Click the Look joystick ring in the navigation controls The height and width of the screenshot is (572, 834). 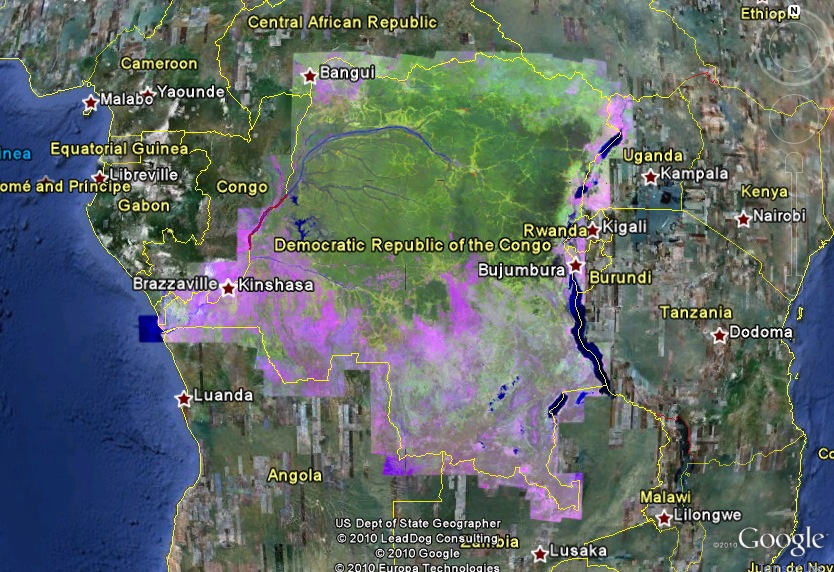[x=793, y=48]
